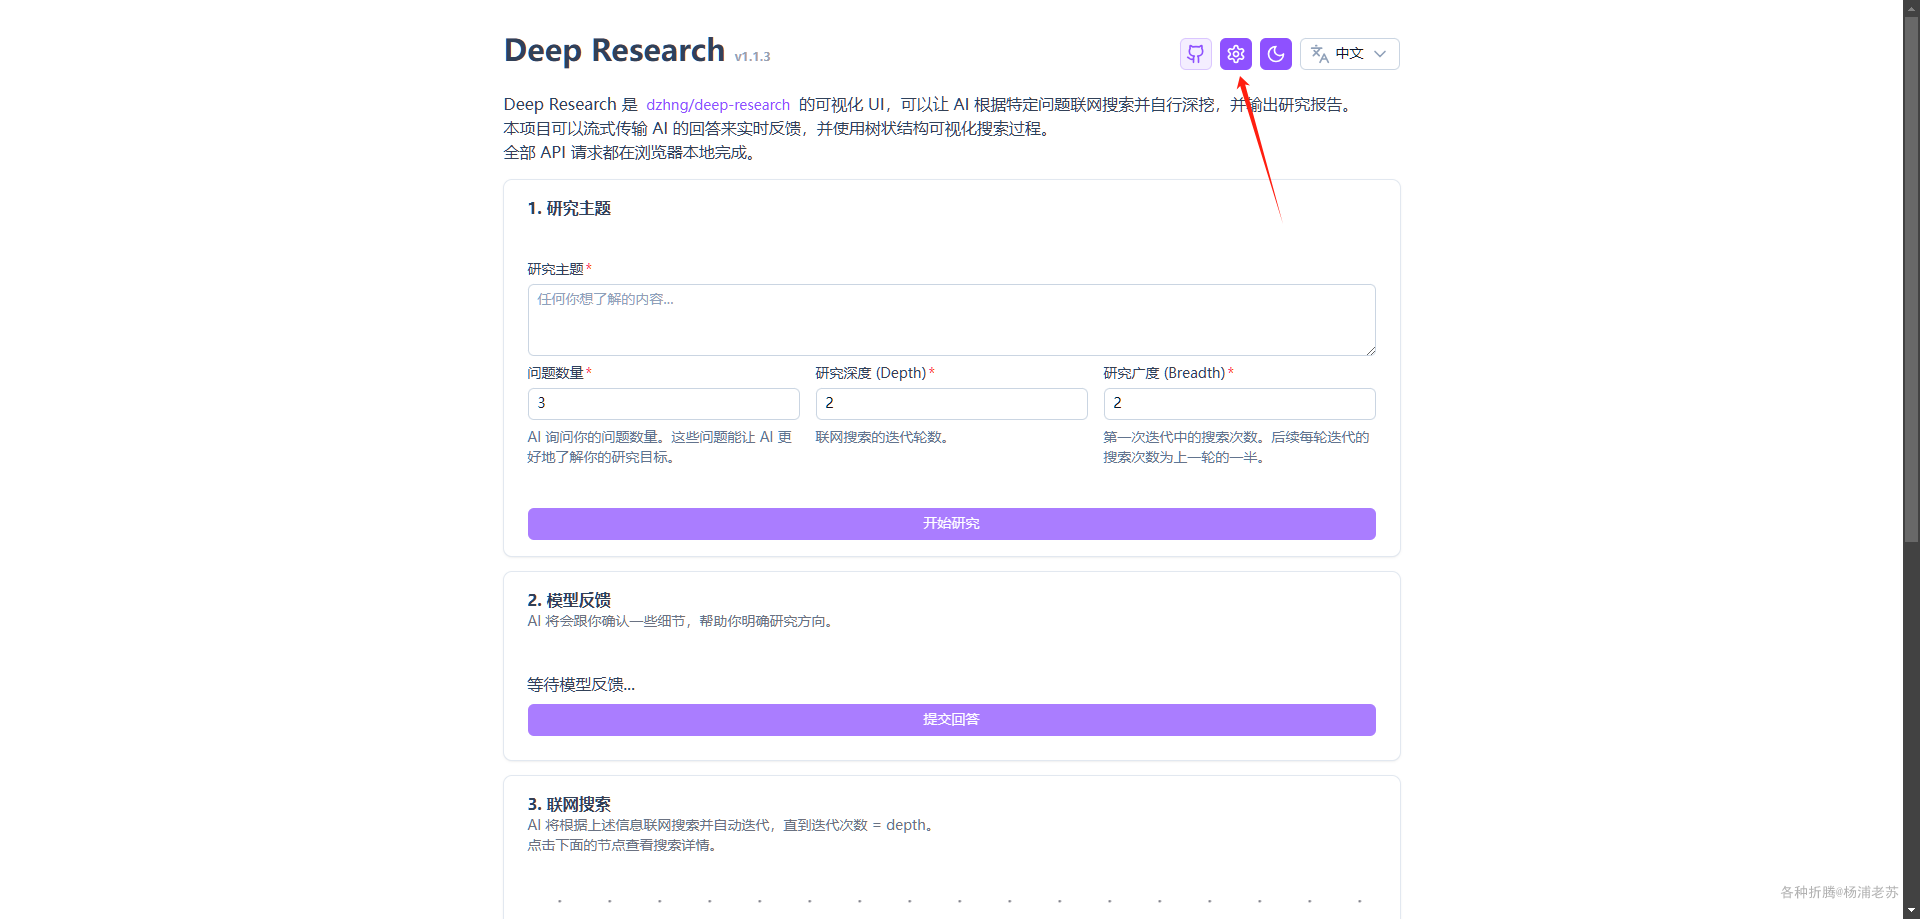The height and width of the screenshot is (919, 1920).
Task: Click the text 'AI 将会跟你确认一些细节'
Action: [x=606, y=621]
